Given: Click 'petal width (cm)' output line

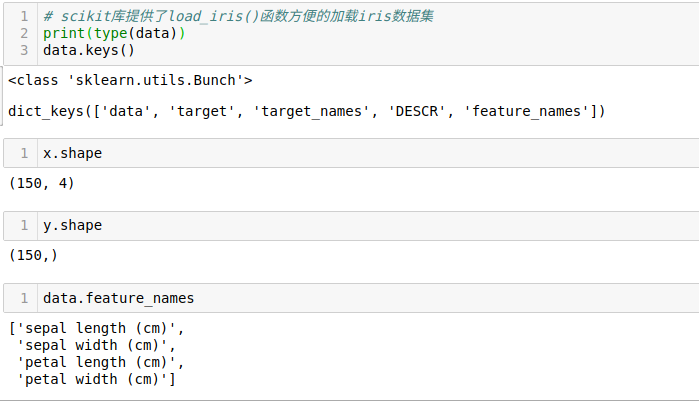Looking at the screenshot, I should (96, 379).
